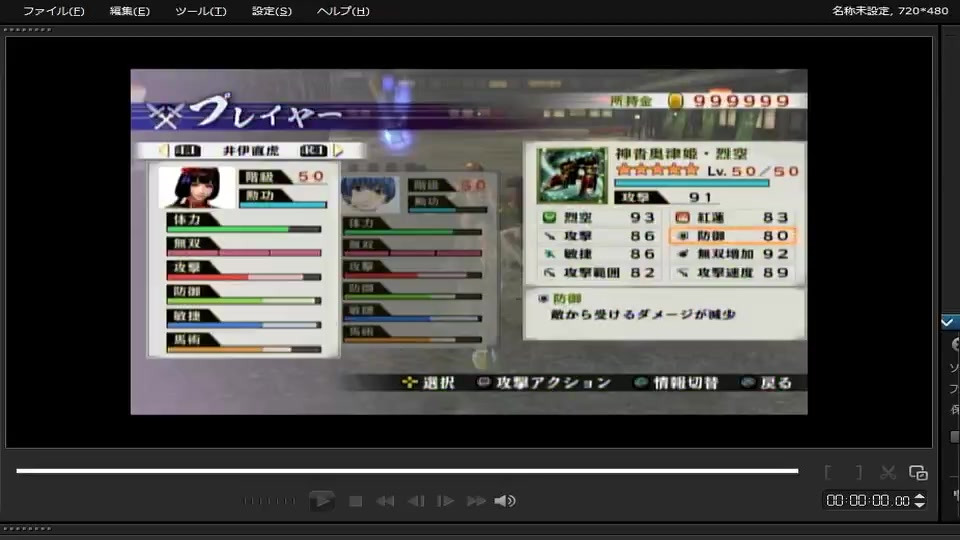This screenshot has height=540, width=960.
Task: Click the game video preview frame
Action: tap(469, 242)
